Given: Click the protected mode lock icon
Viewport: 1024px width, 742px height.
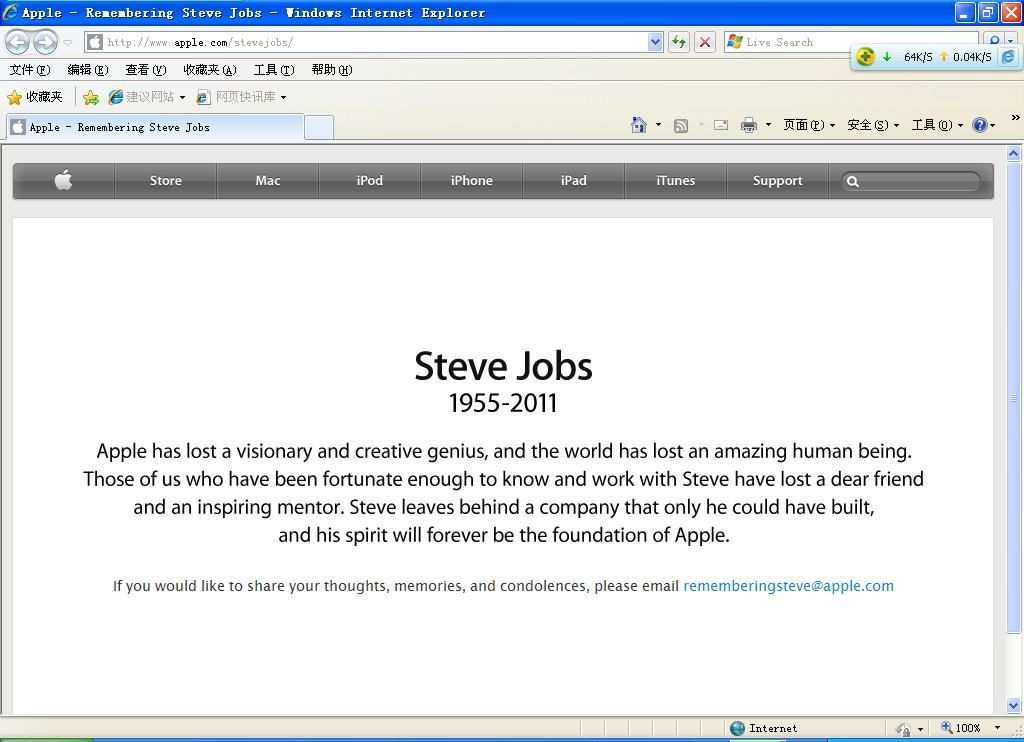Looking at the screenshot, I should click(x=903, y=728).
